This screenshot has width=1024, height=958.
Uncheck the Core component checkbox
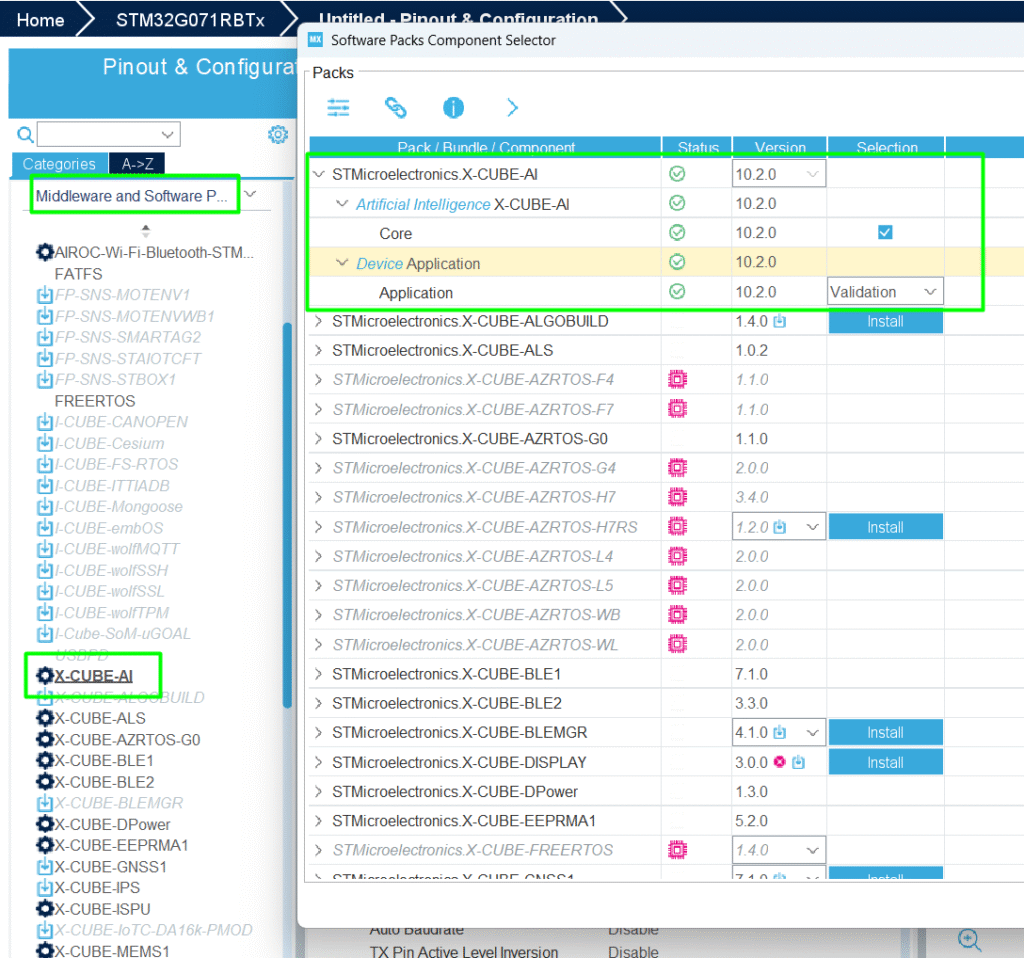tap(885, 233)
